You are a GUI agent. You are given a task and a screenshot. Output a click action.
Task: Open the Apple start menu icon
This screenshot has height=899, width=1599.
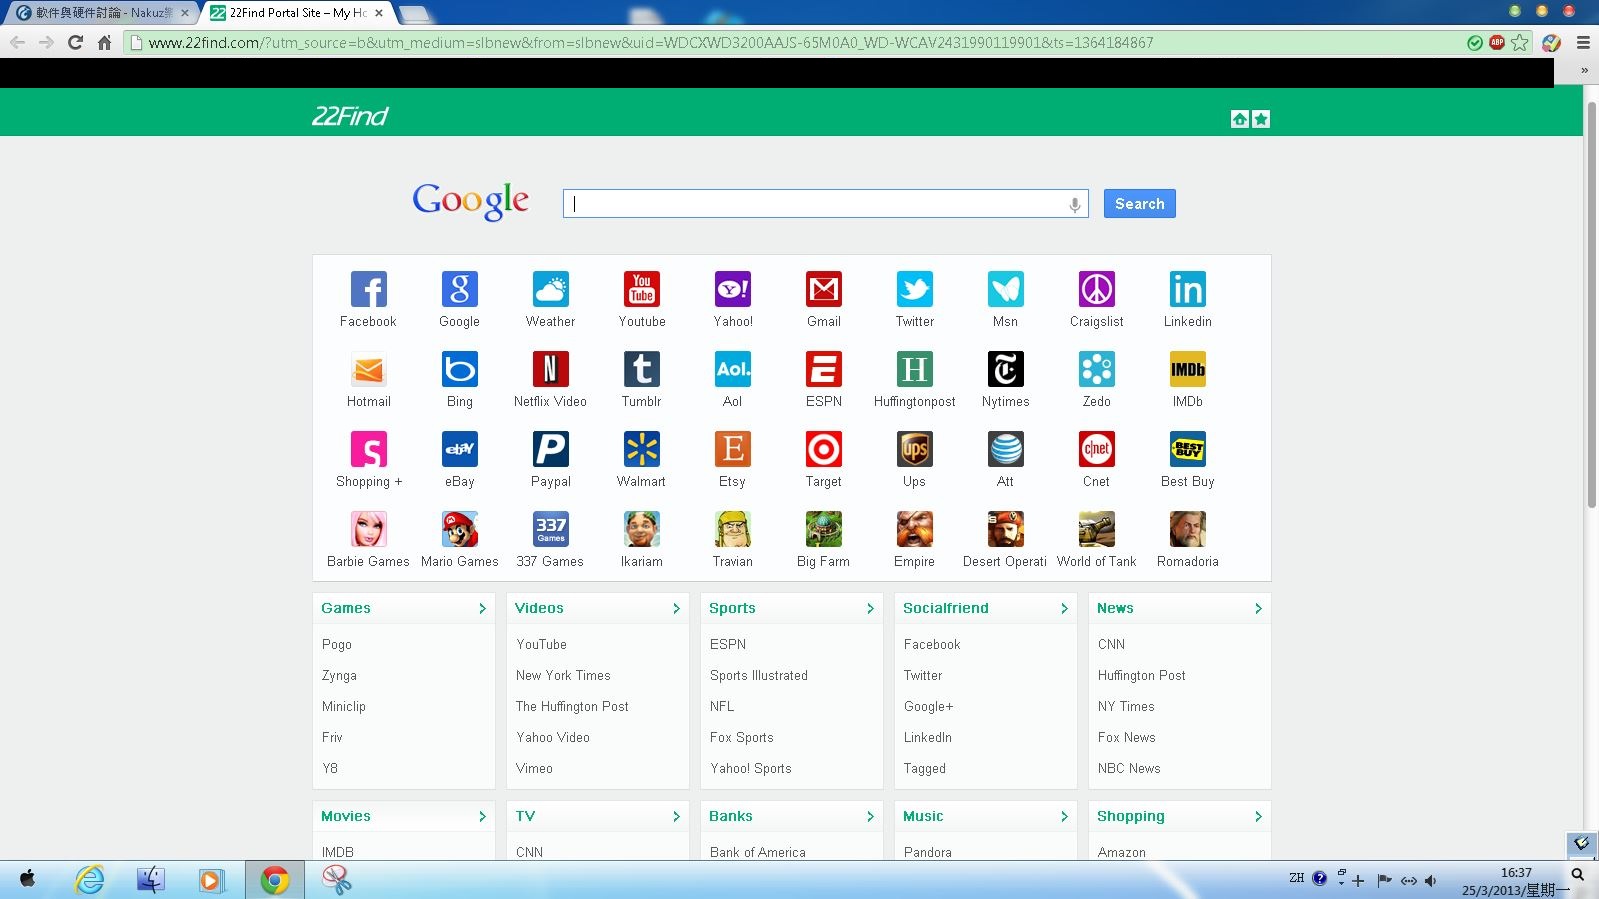tap(28, 880)
